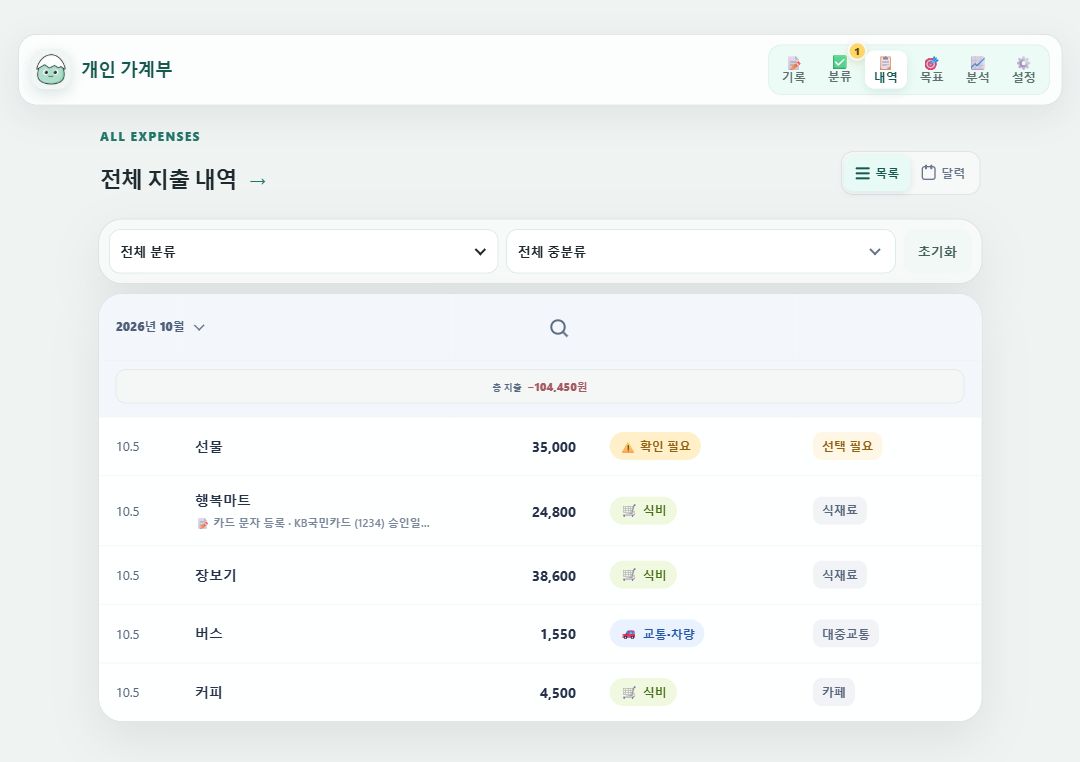Click the 개인 가계부 app title
Viewport: 1080px width, 762px height.
tap(127, 70)
